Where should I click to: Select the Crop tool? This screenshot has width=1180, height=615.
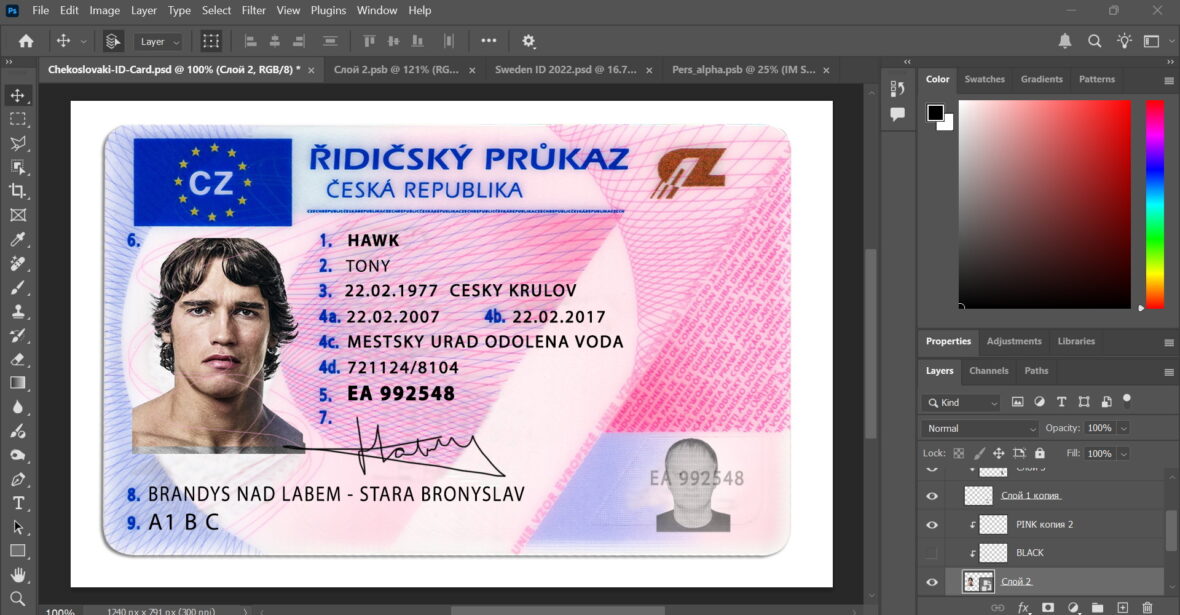(x=18, y=191)
